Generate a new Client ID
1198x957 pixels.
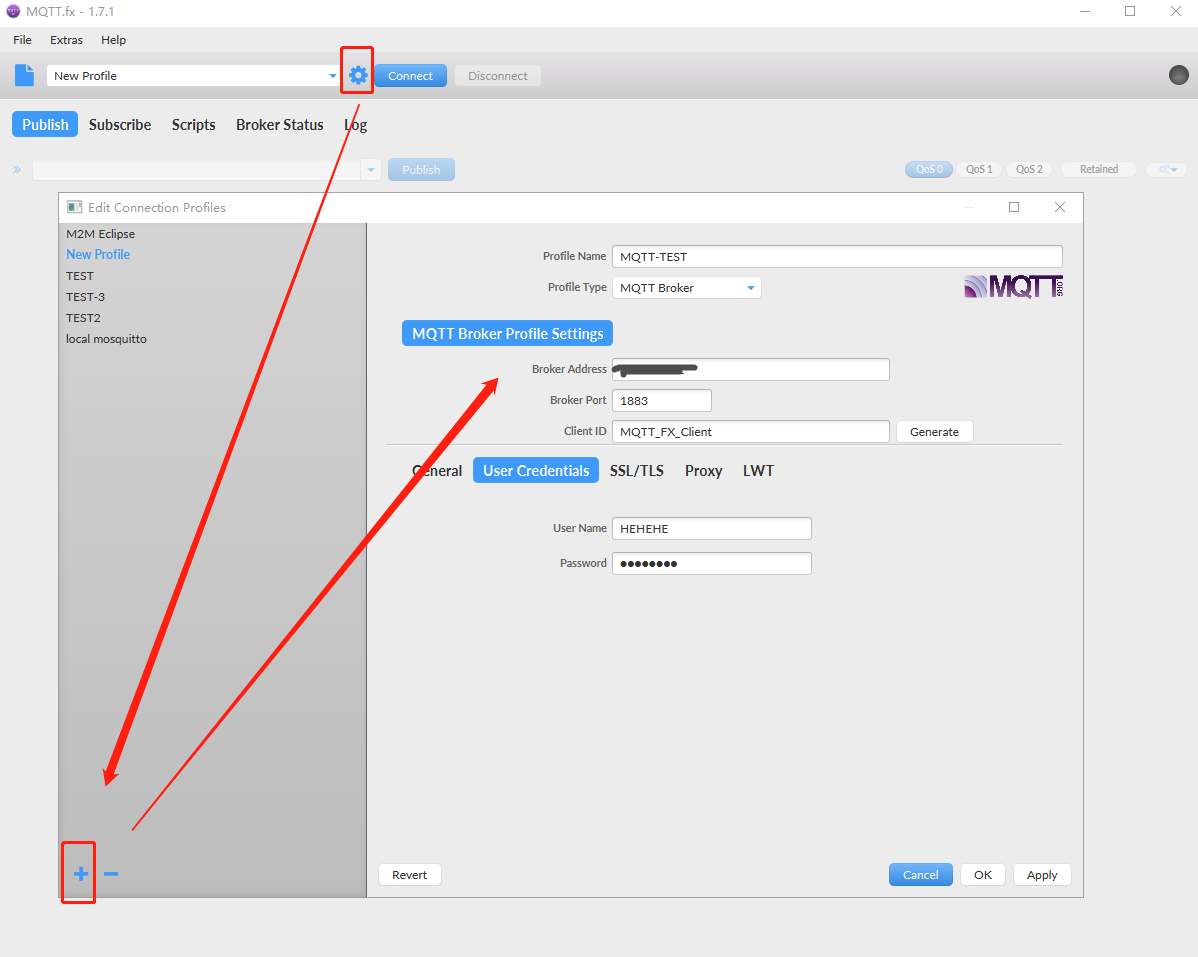coord(934,432)
